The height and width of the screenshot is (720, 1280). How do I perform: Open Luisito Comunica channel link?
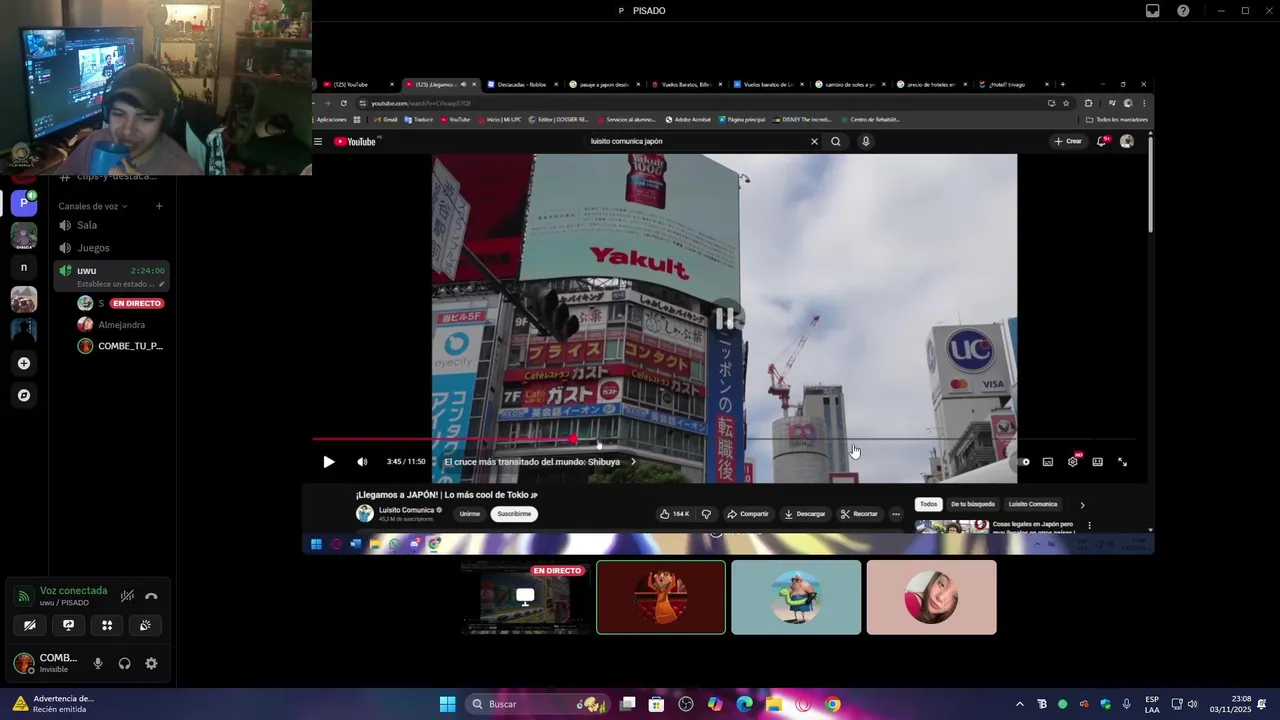pos(406,510)
